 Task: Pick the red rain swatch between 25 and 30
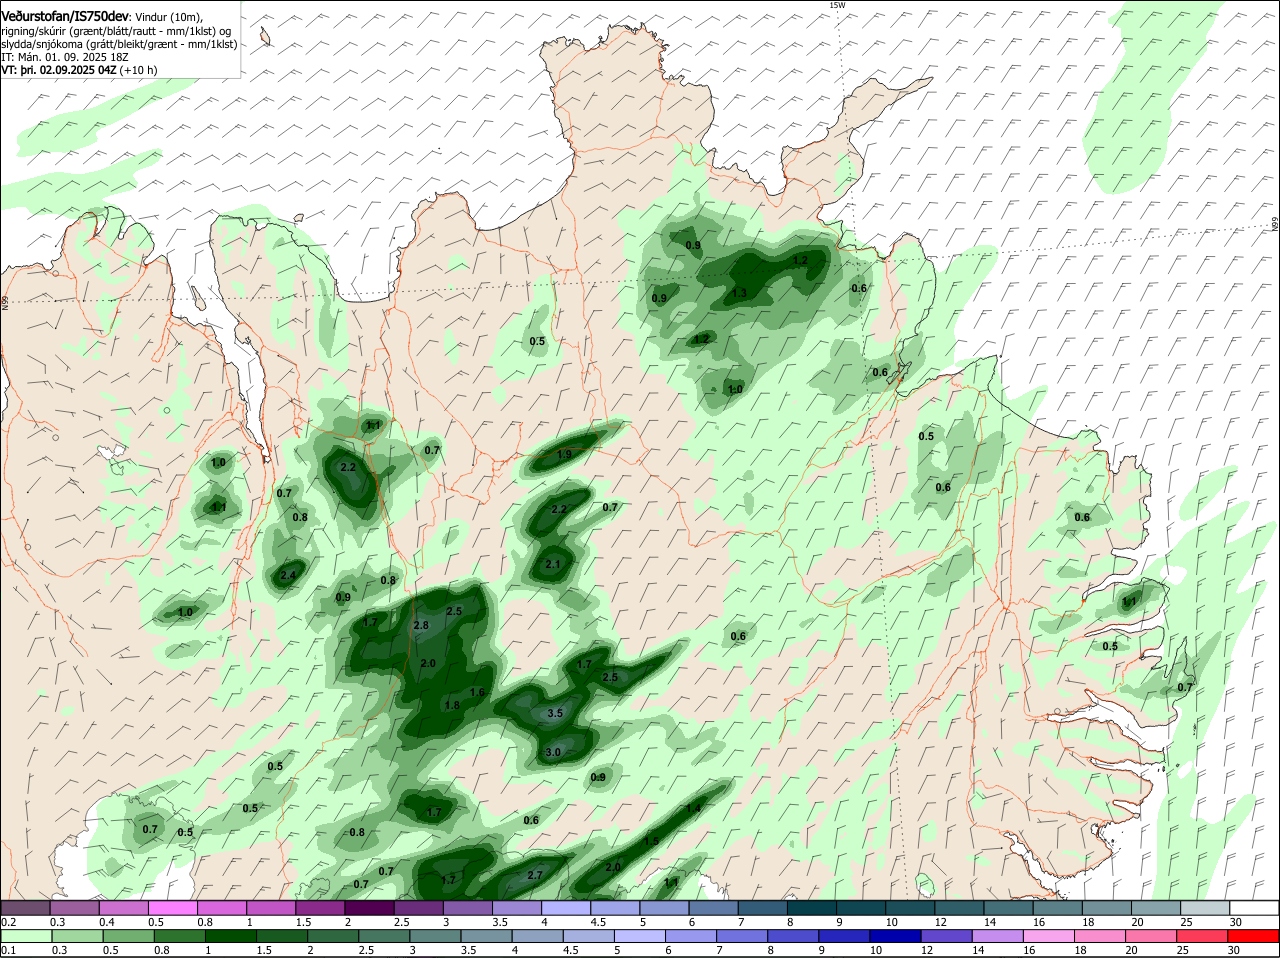click(1202, 936)
